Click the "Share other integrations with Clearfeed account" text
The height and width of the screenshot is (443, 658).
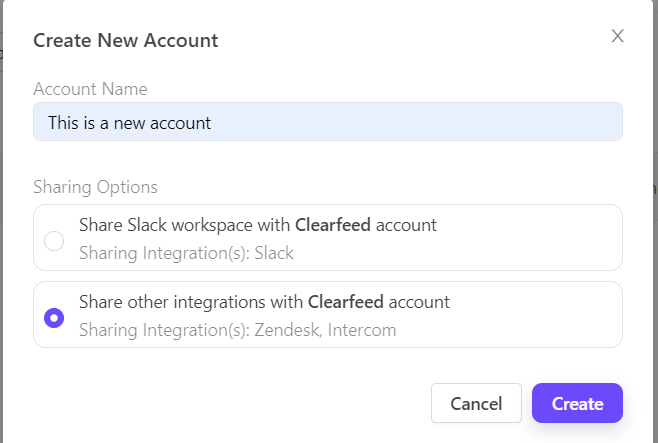(x=264, y=301)
